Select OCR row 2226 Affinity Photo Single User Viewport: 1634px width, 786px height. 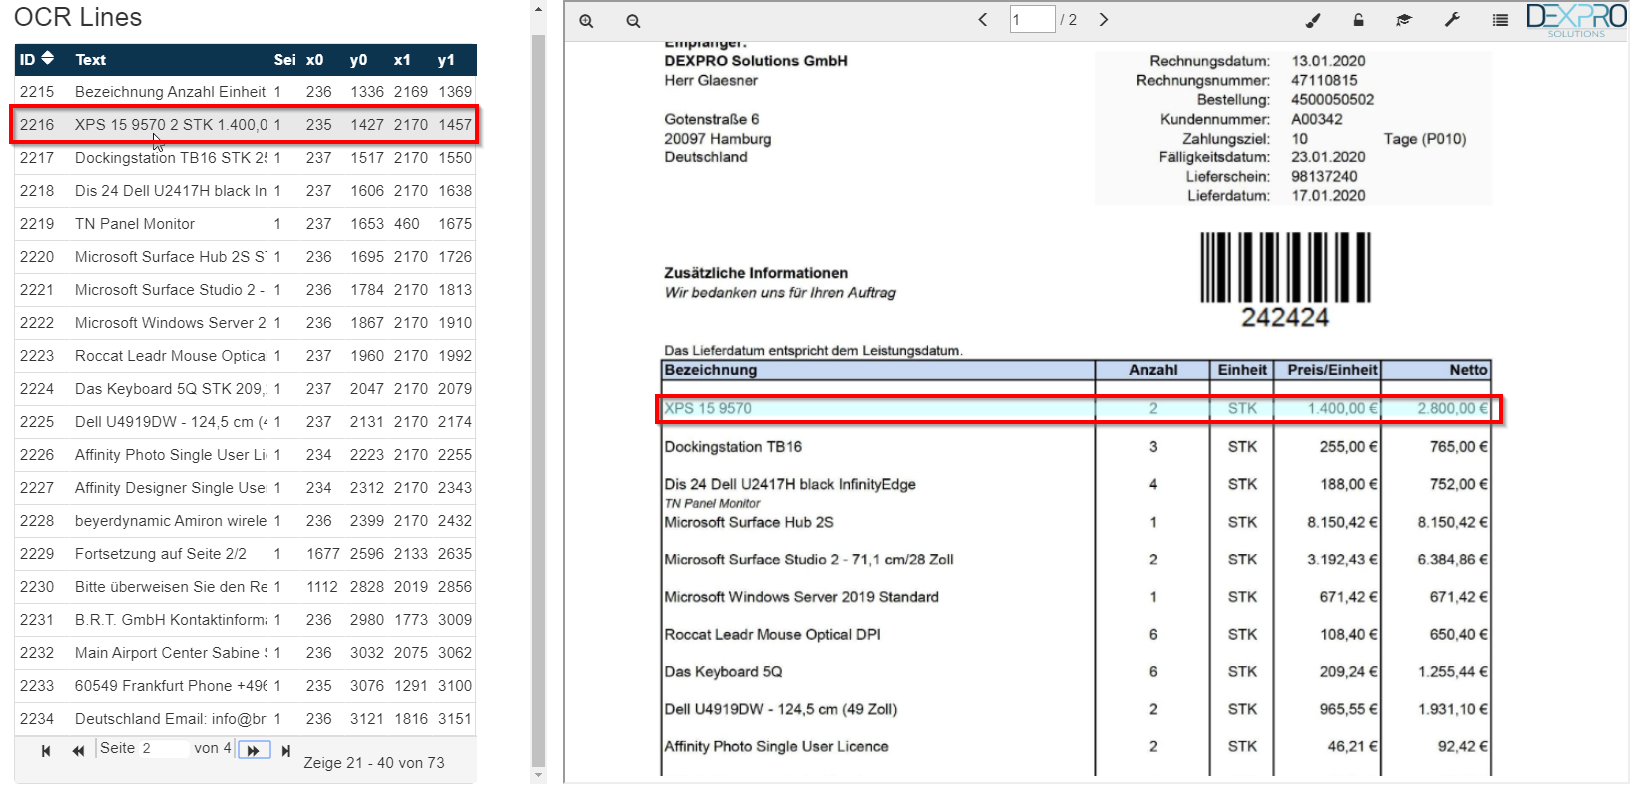(245, 455)
